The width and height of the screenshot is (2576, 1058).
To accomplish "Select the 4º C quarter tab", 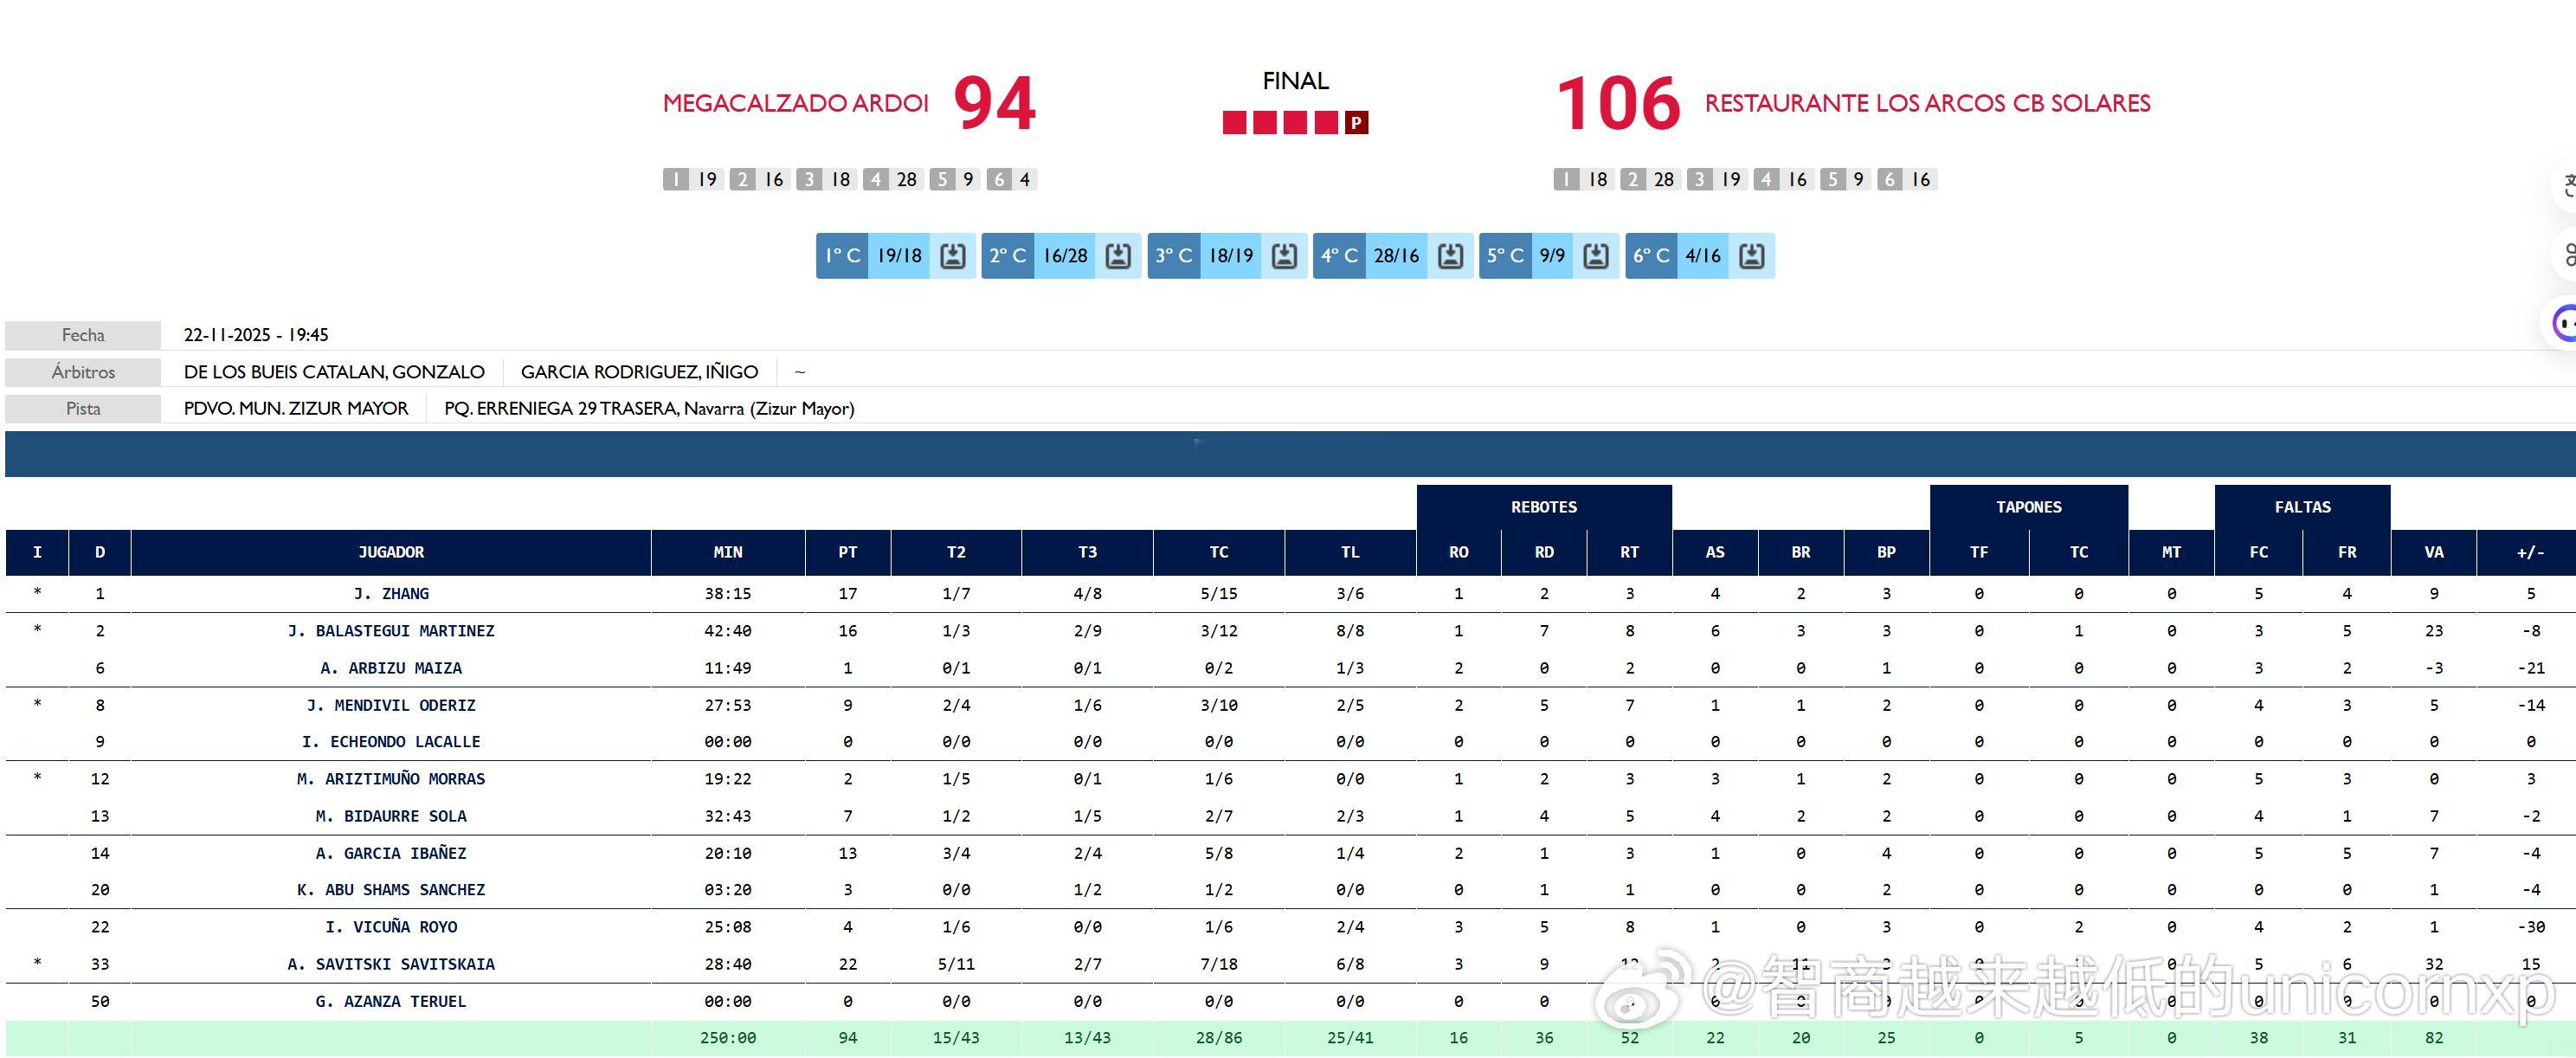I will point(1339,256).
